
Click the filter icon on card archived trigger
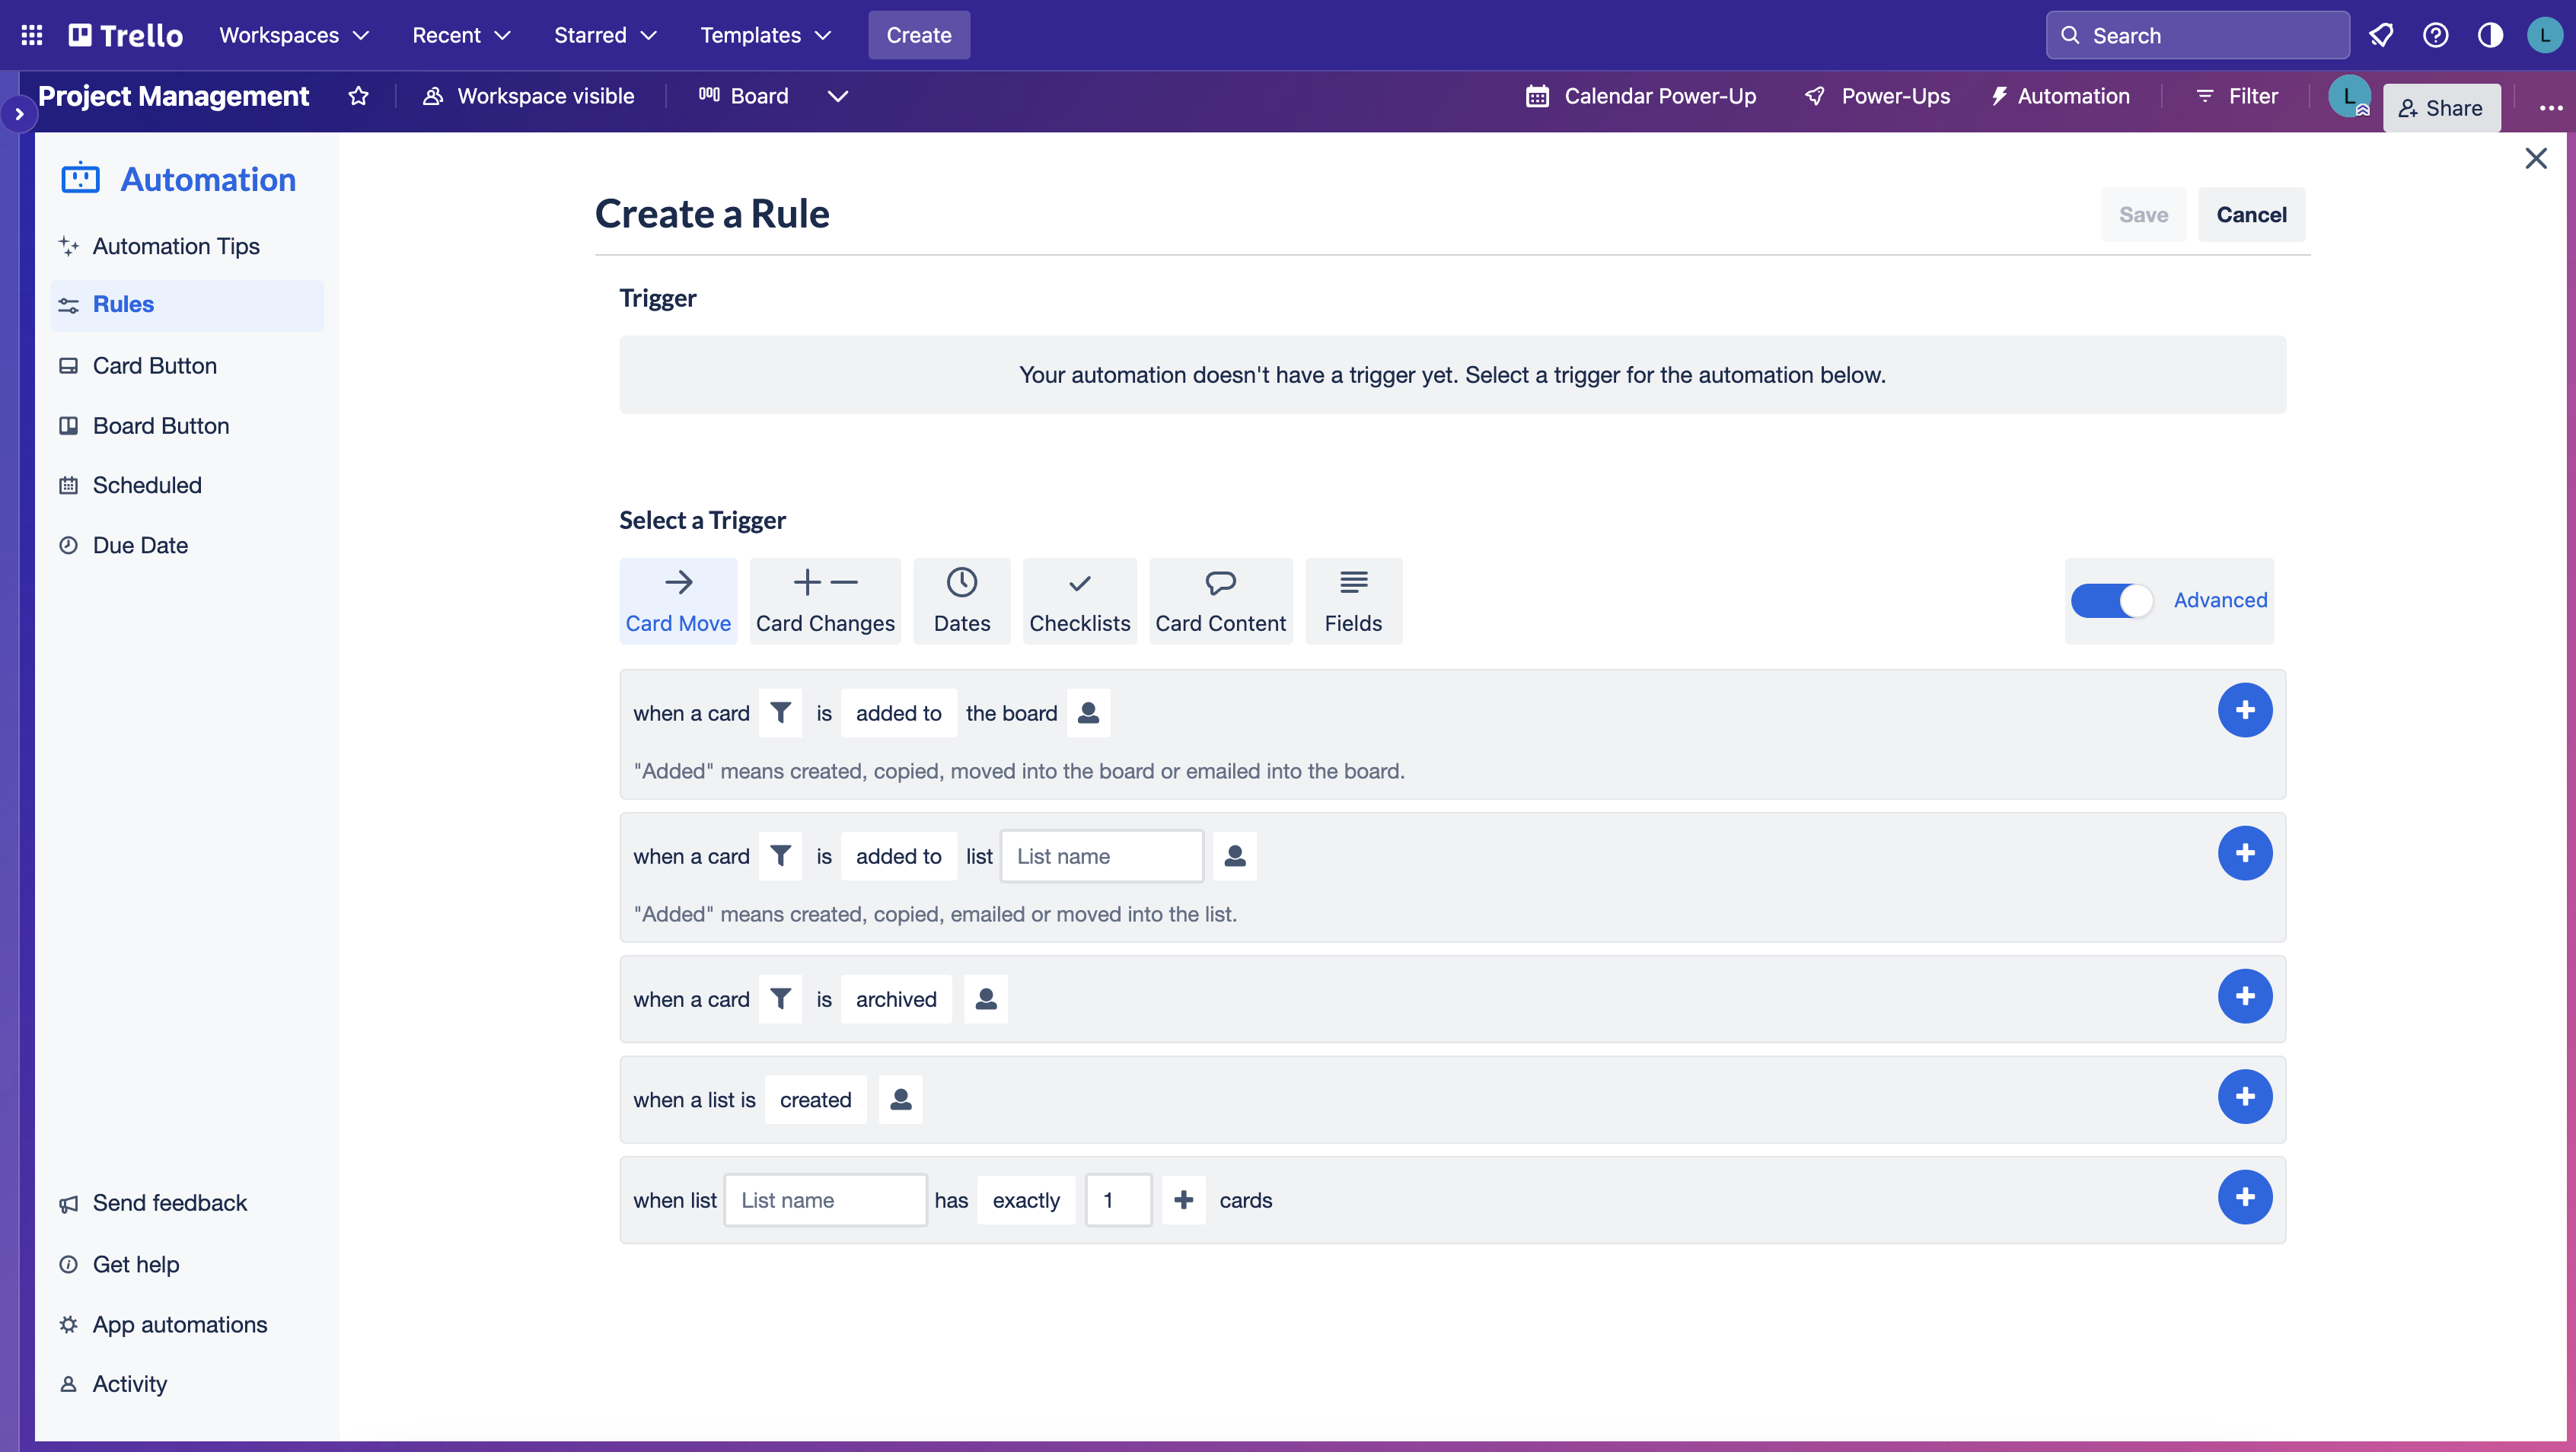(x=780, y=998)
